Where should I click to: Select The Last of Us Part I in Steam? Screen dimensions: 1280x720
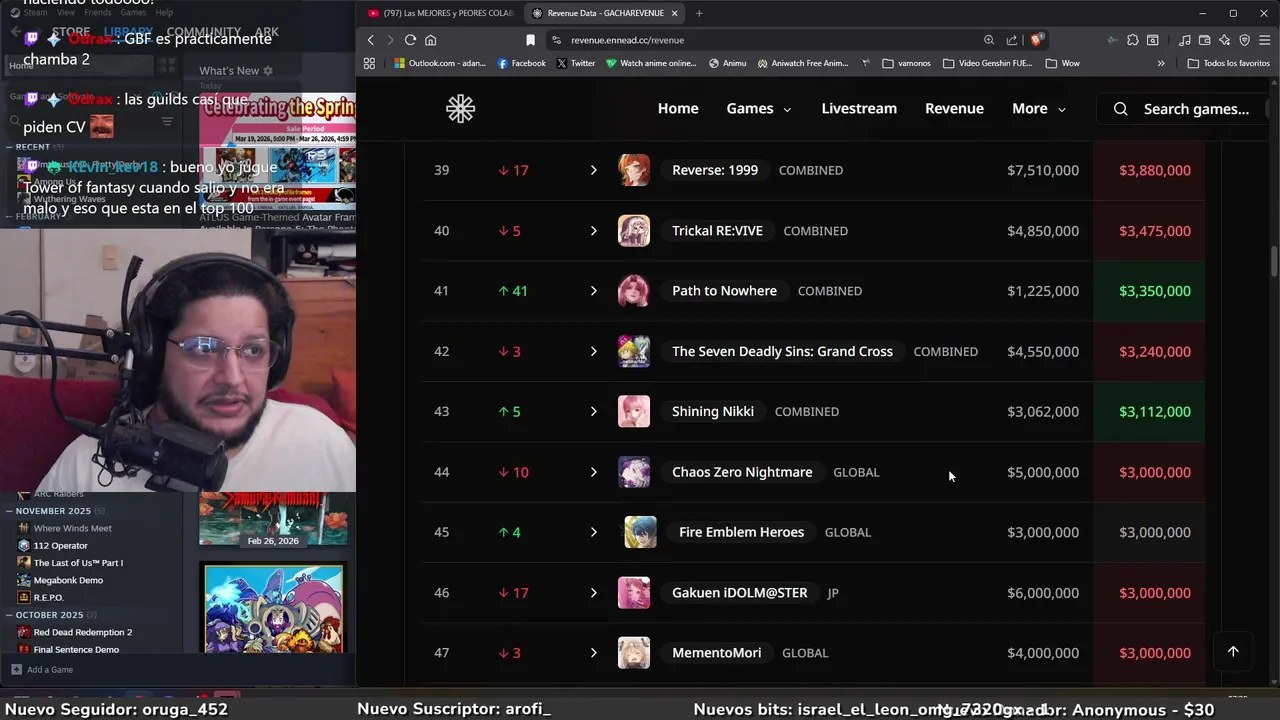point(77,563)
